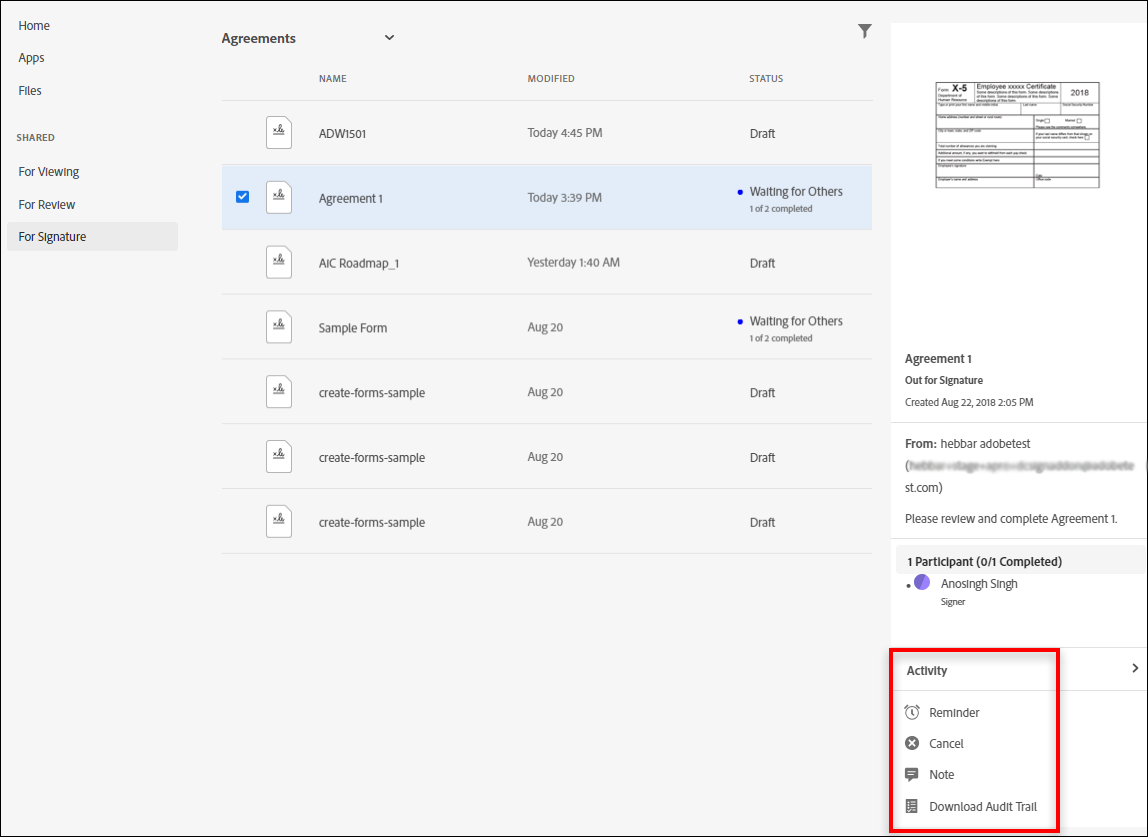Open the For Signature section
Screen dimensions: 1148x837
52,237
